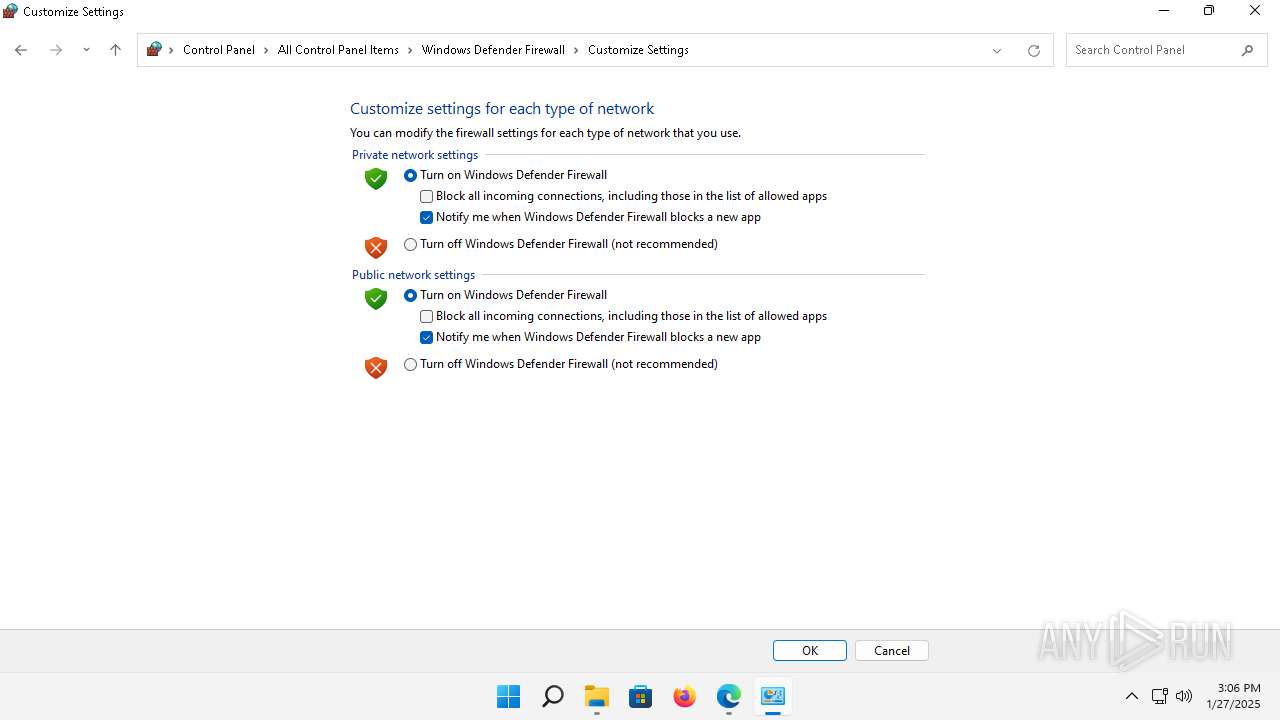Open the Windows Start menu
The image size is (1280, 720).
pyautogui.click(x=509, y=696)
